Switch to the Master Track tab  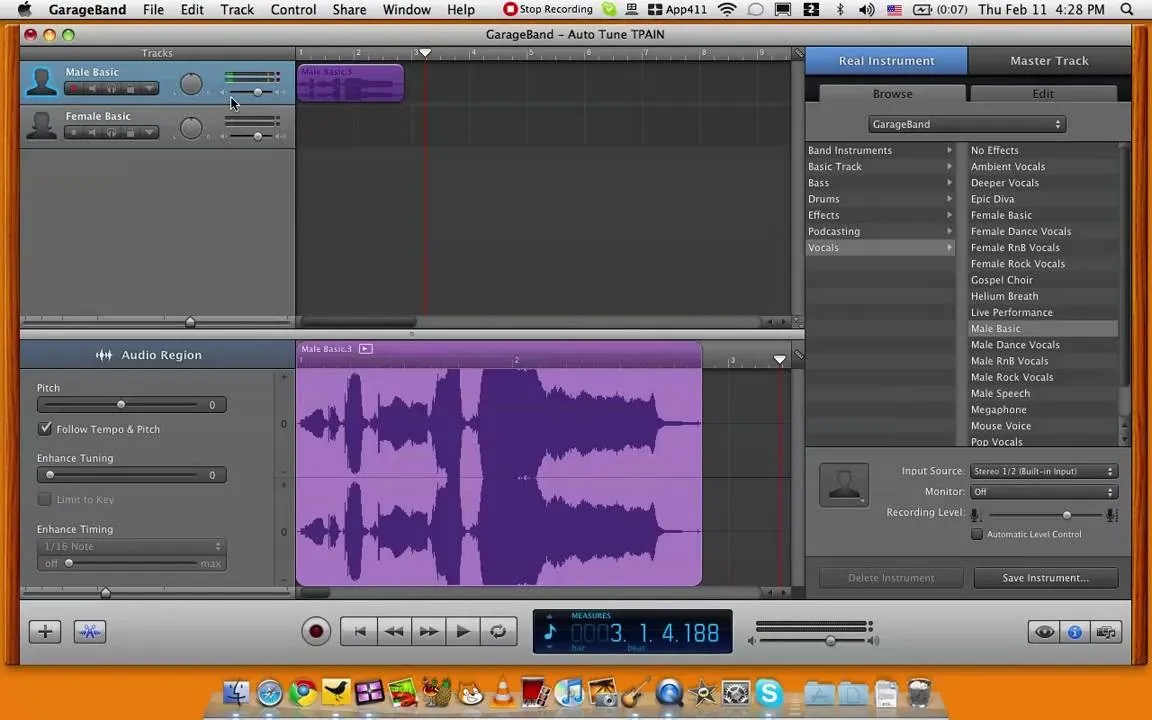click(1049, 61)
